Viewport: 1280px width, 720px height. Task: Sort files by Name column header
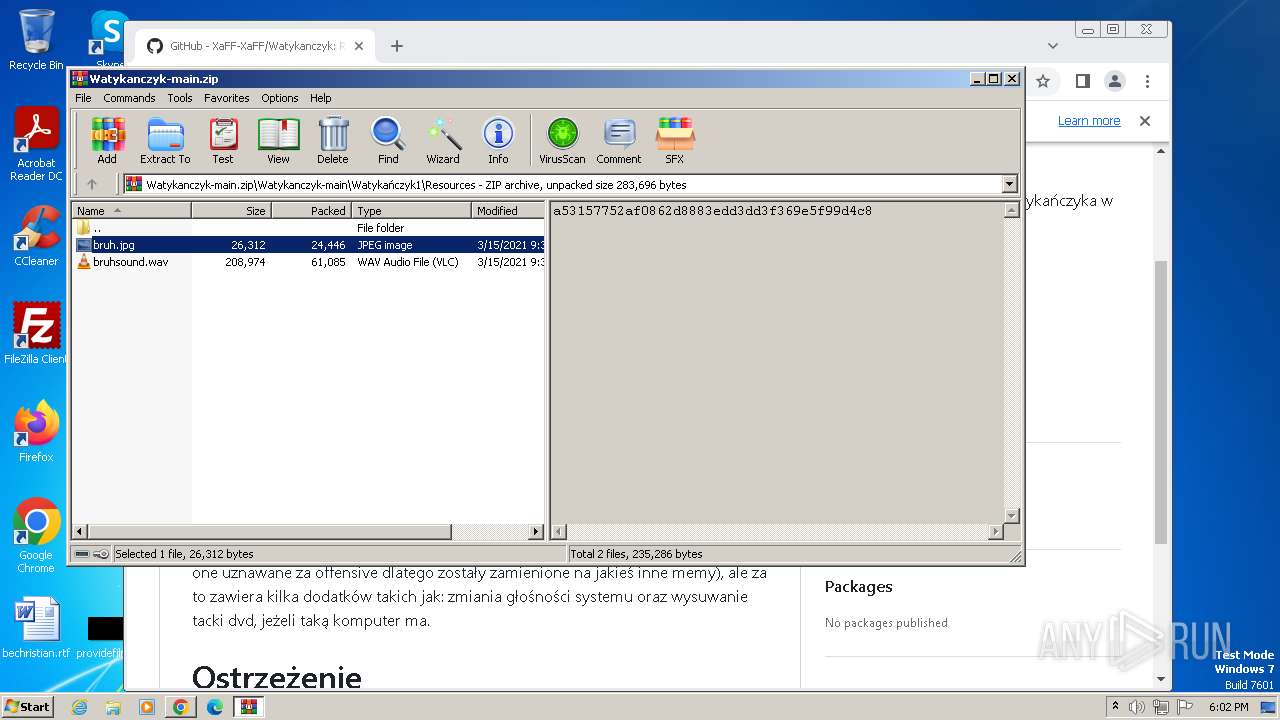click(131, 211)
